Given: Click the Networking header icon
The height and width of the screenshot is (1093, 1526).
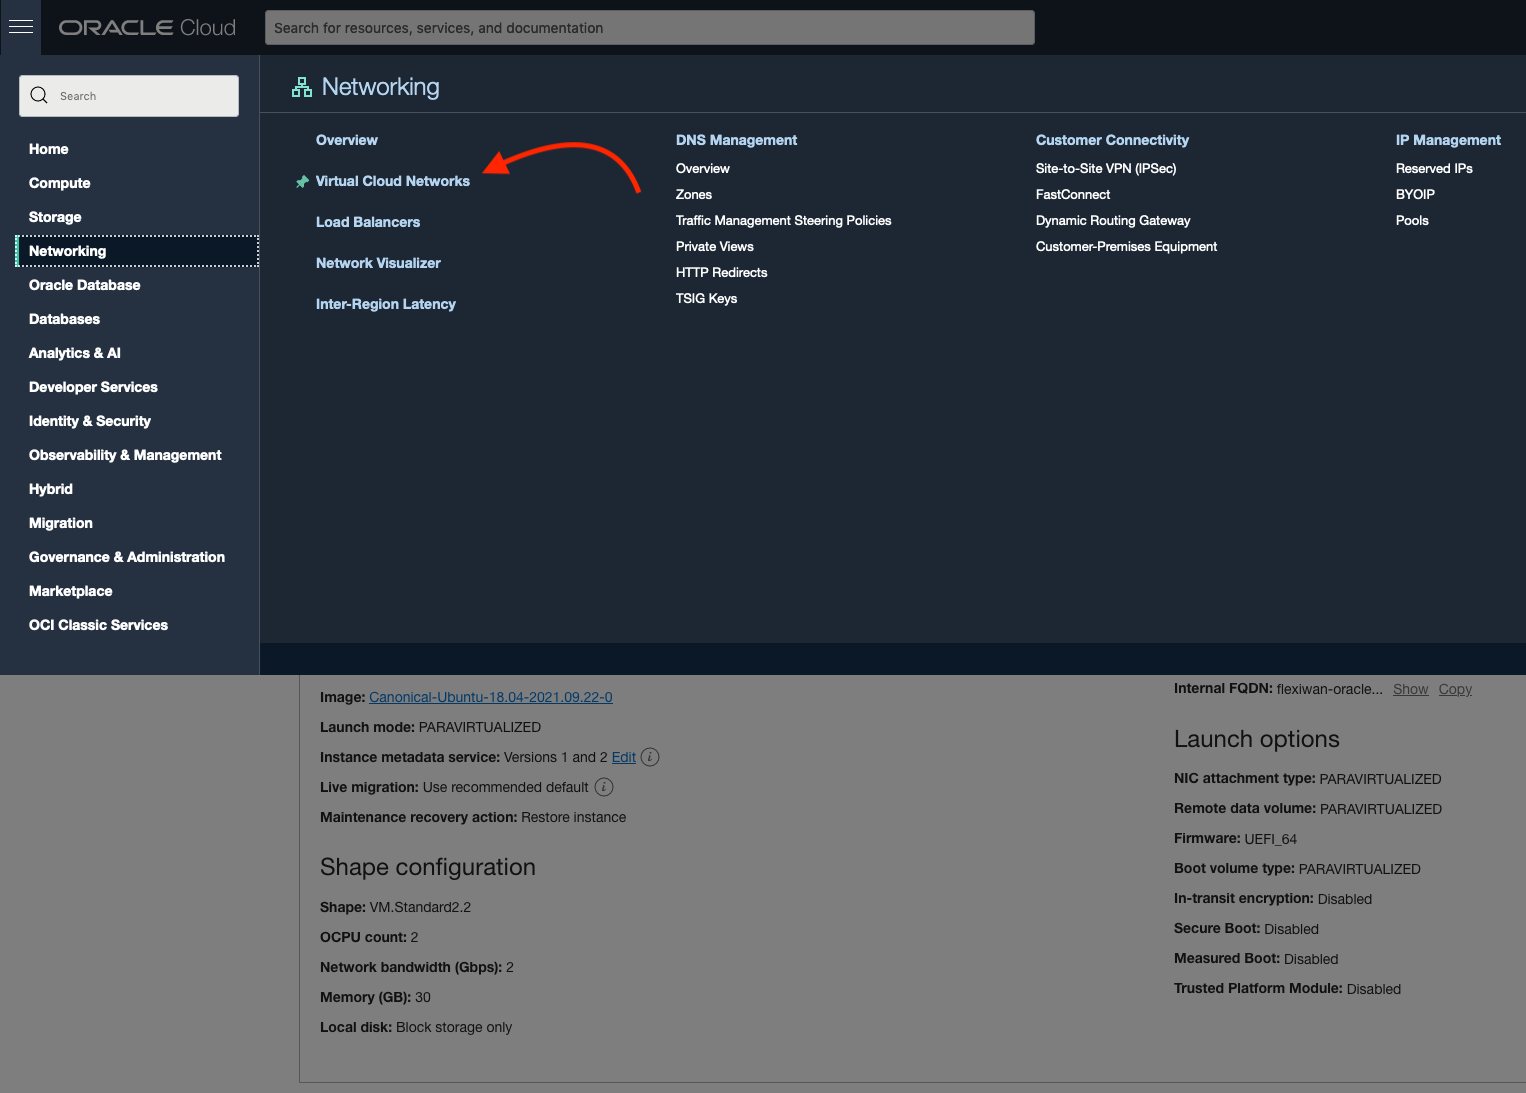Looking at the screenshot, I should (302, 88).
